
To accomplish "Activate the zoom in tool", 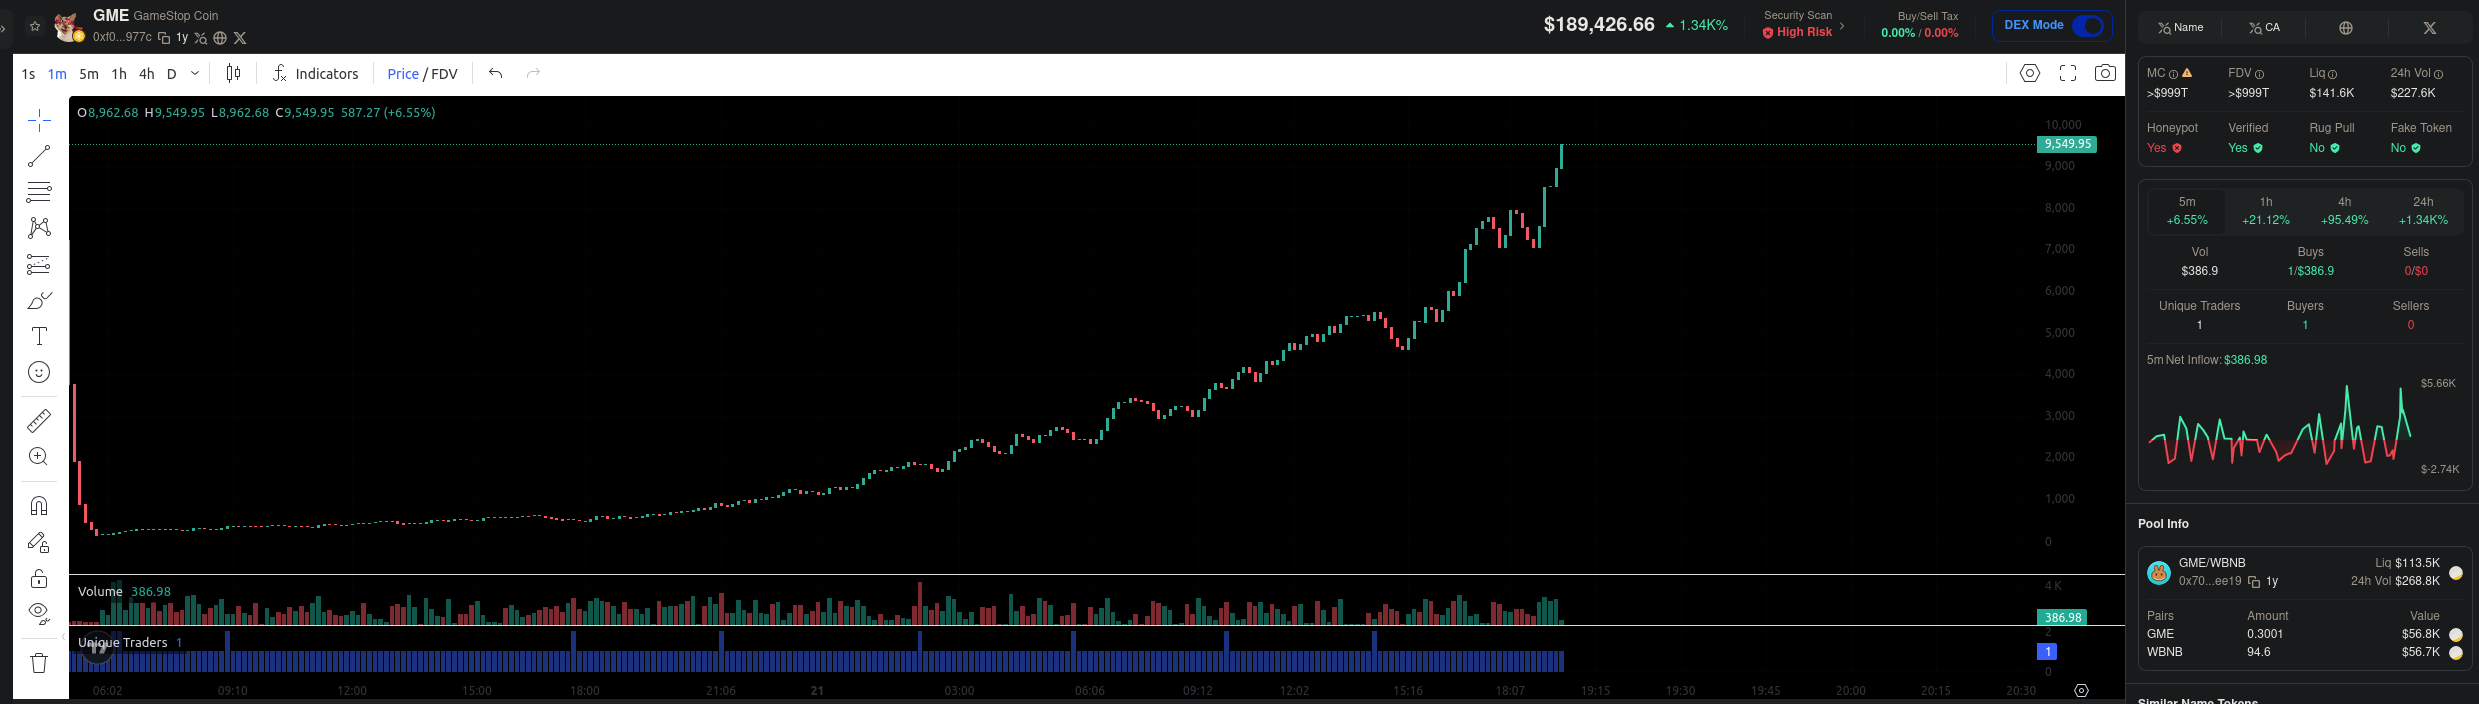I will [x=39, y=457].
